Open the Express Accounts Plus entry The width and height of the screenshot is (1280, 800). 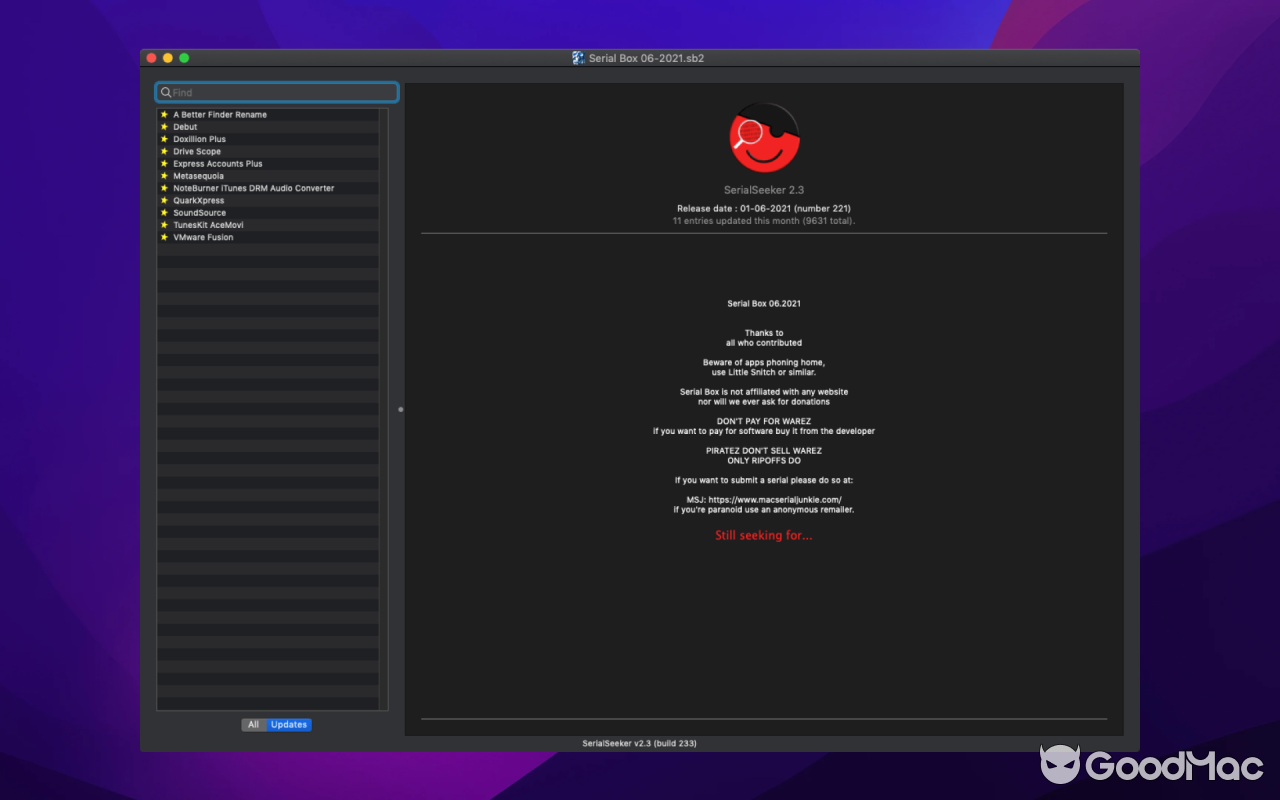coord(218,164)
